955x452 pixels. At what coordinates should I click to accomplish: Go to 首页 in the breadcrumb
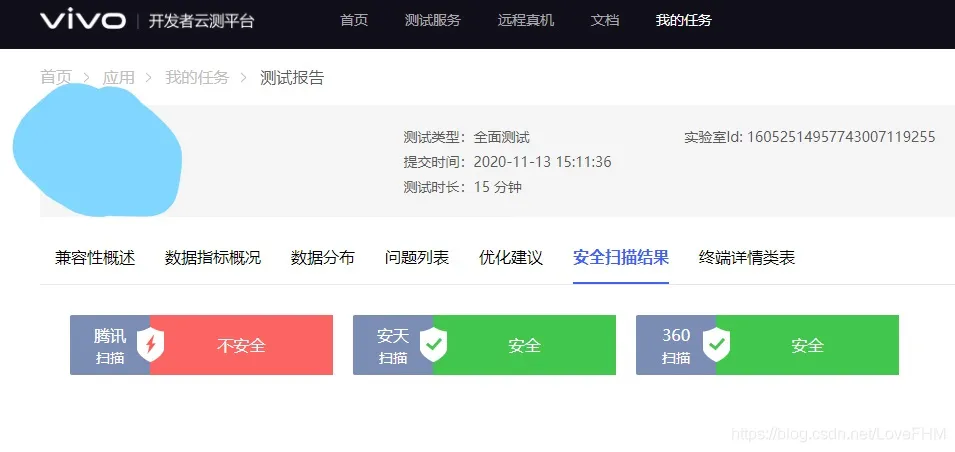point(56,77)
